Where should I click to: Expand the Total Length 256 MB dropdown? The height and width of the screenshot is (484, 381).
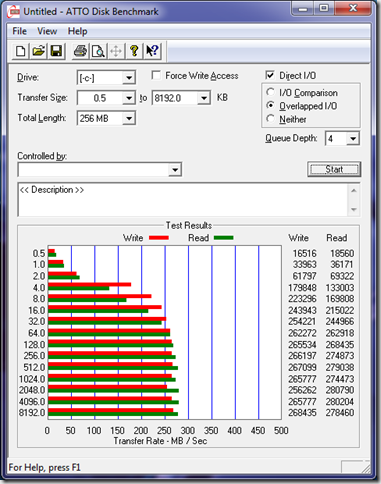(x=129, y=118)
